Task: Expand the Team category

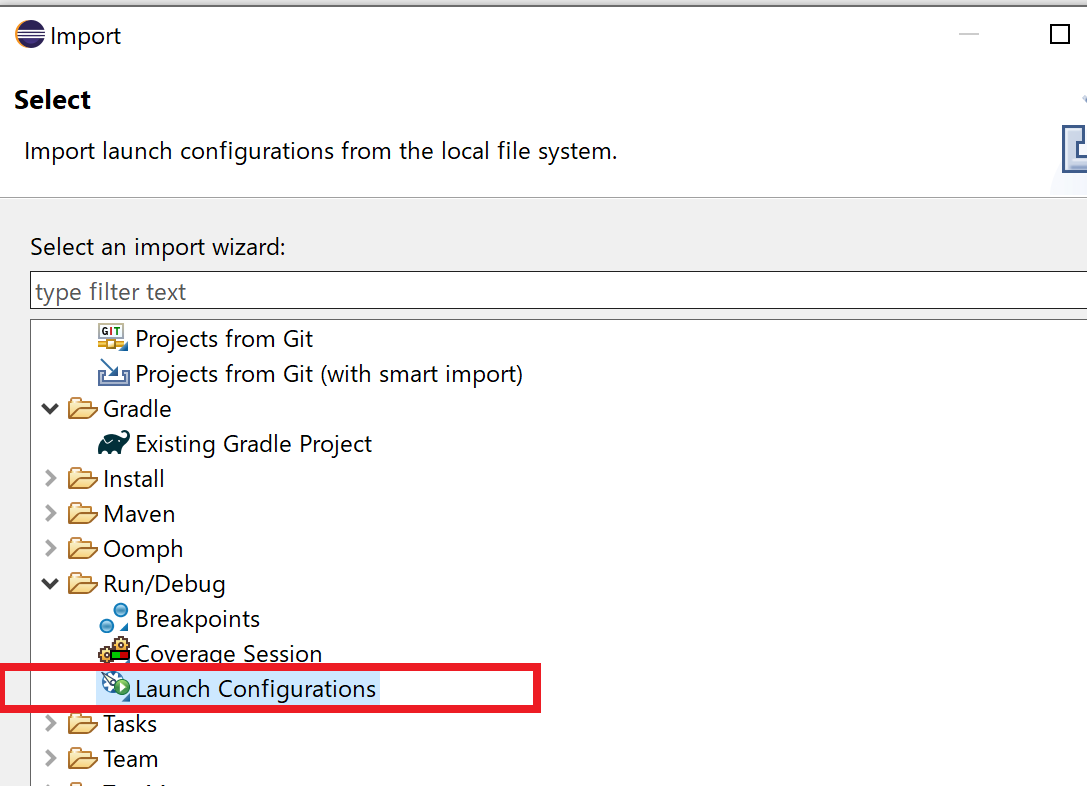Action: [x=49, y=758]
